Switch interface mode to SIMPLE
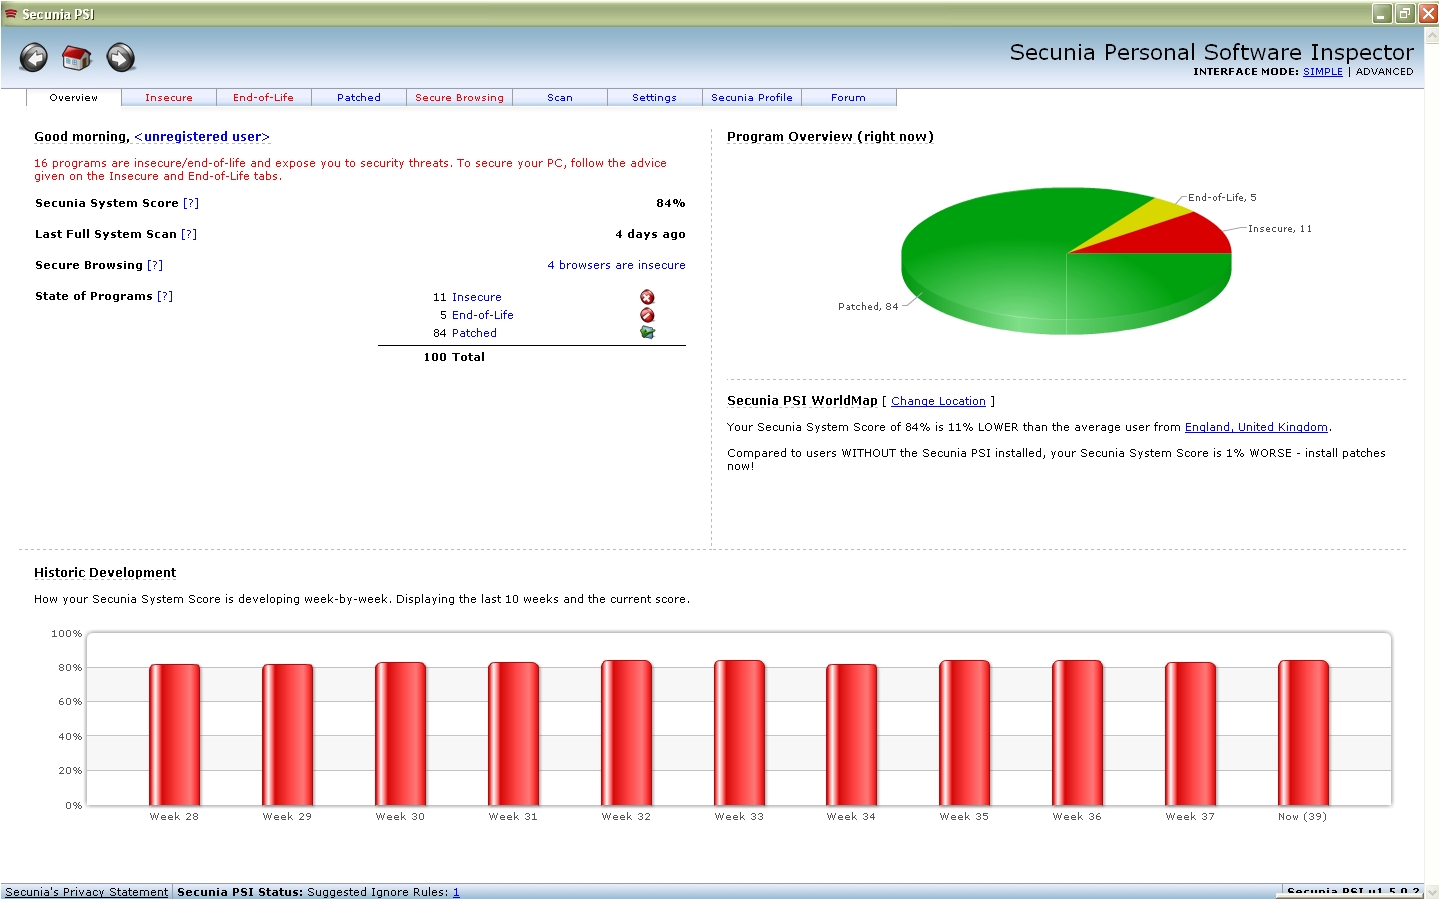 pyautogui.click(x=1322, y=72)
